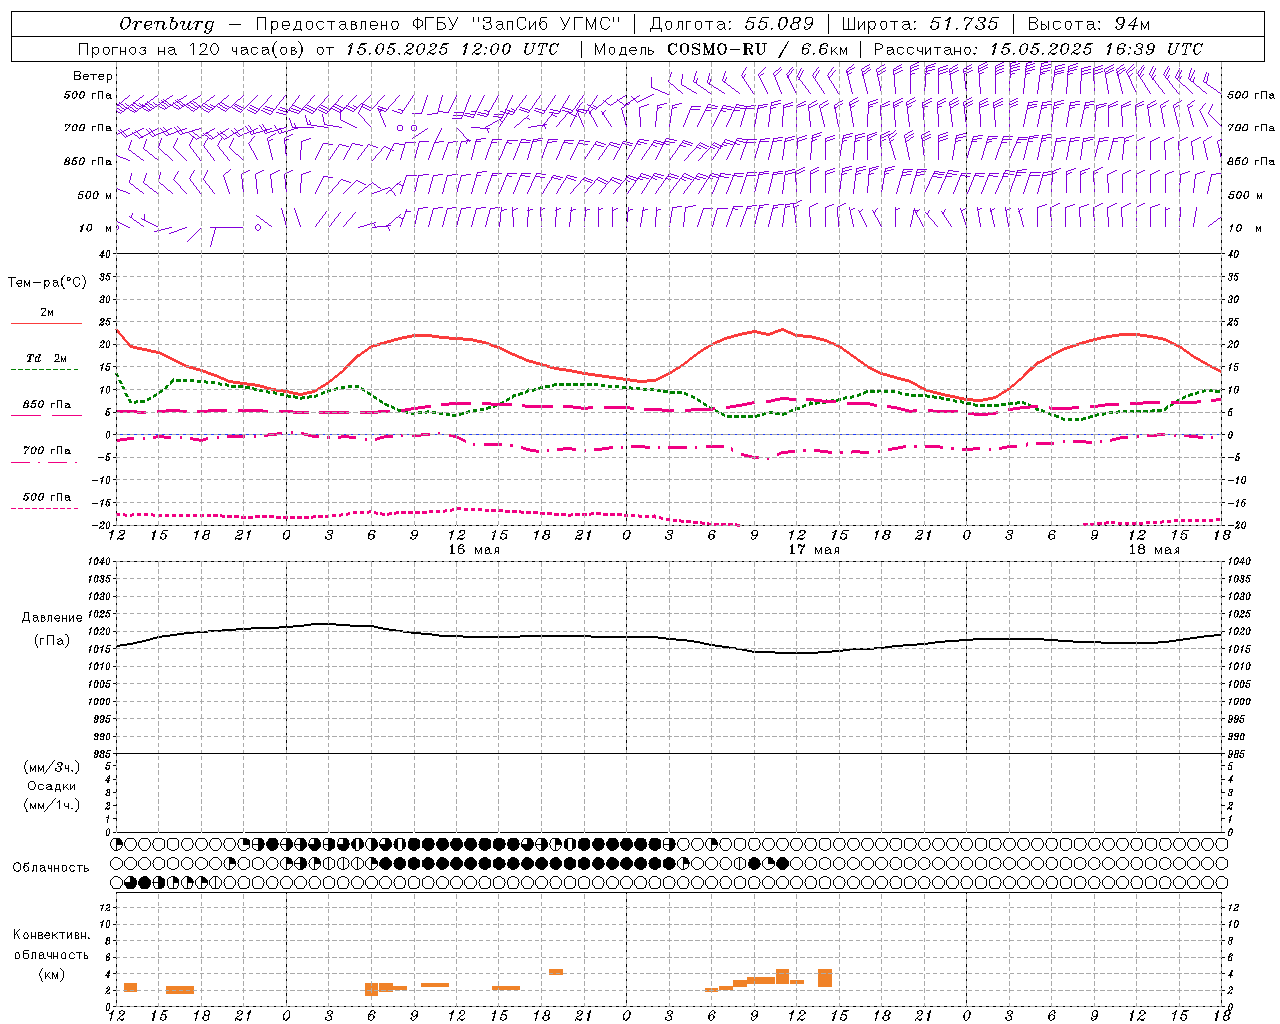Click the 'Давление' pressure panel label
1280x1024 pixels.
point(52,618)
